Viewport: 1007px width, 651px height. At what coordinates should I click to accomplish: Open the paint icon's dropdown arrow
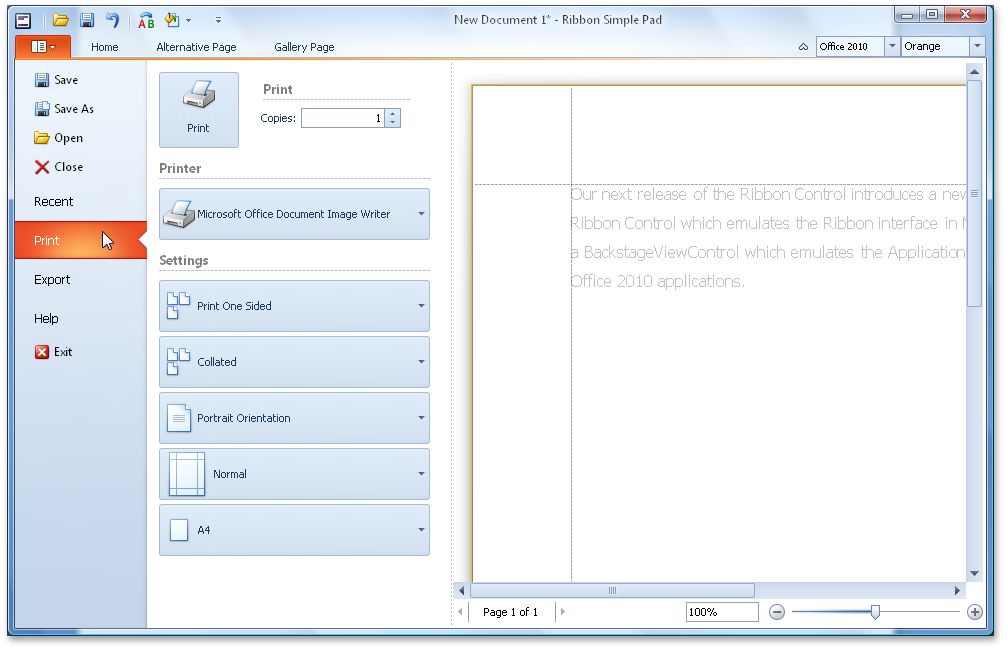(x=189, y=21)
